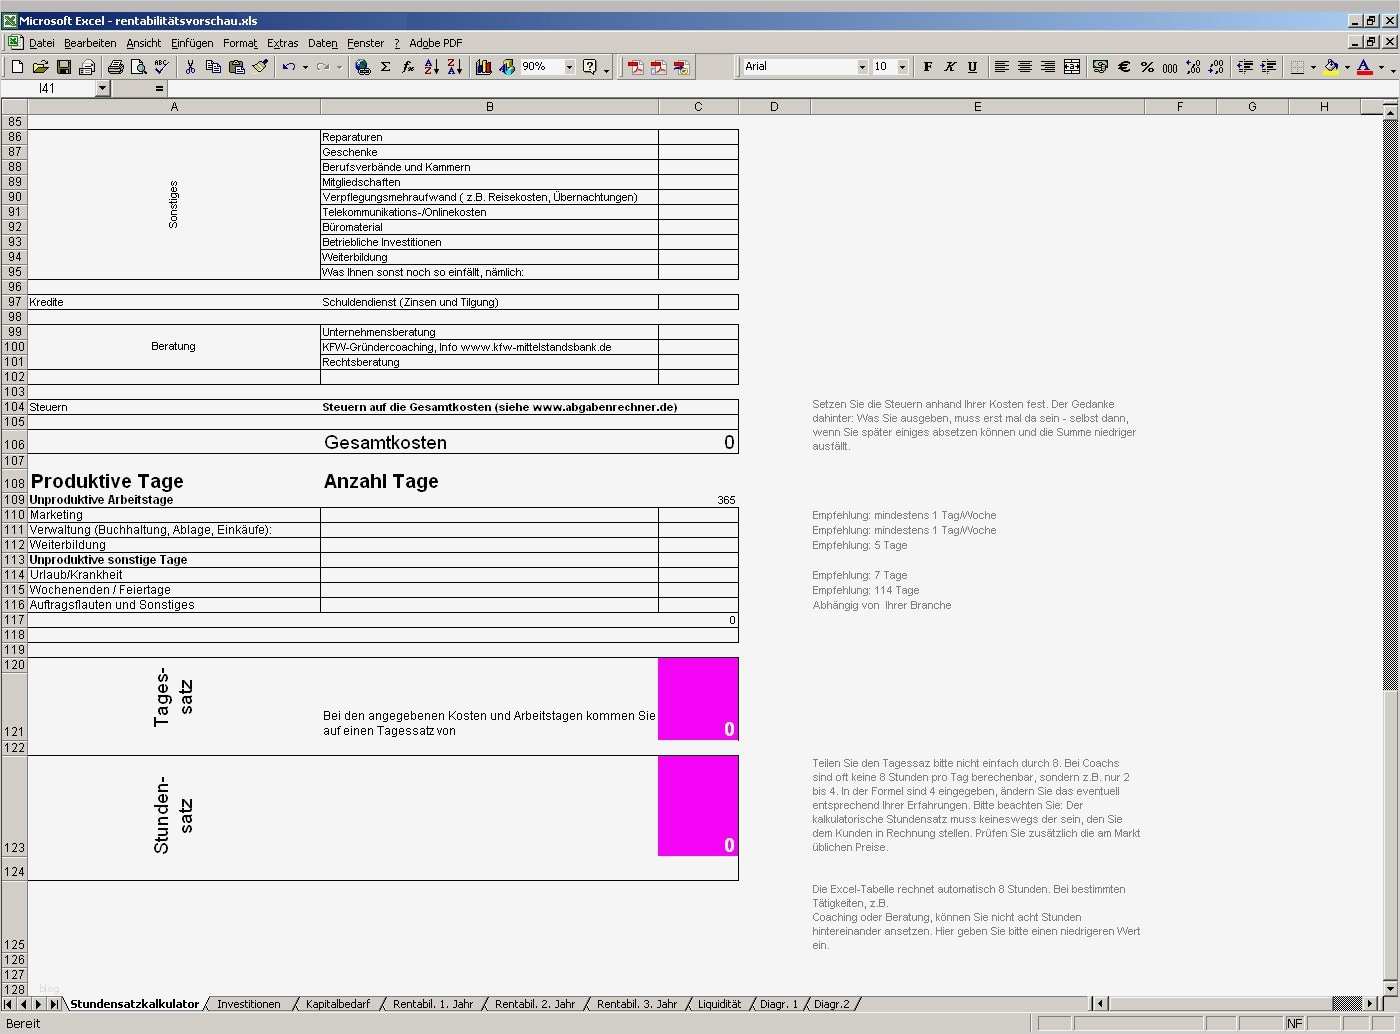Viewport: 1400px width, 1034px height.
Task: Click the Percent style icon
Action: 1147,67
